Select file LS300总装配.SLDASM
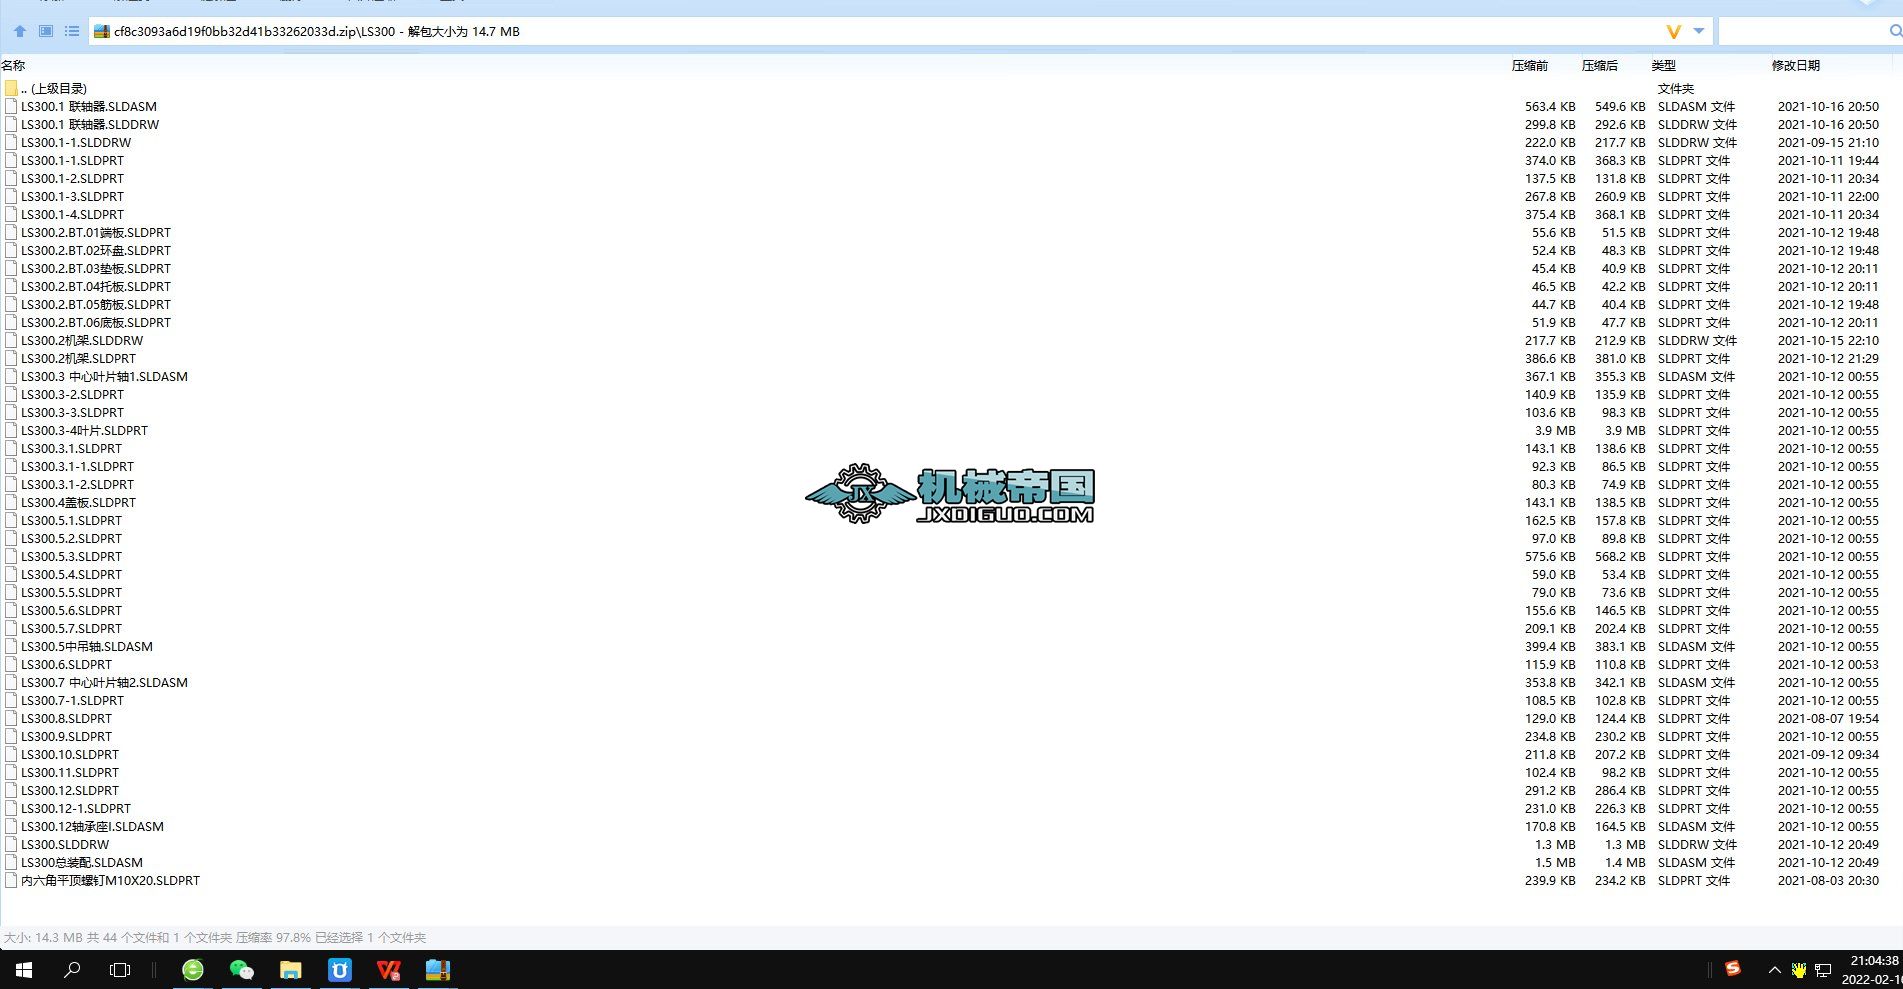This screenshot has height=989, width=1903. coord(82,862)
